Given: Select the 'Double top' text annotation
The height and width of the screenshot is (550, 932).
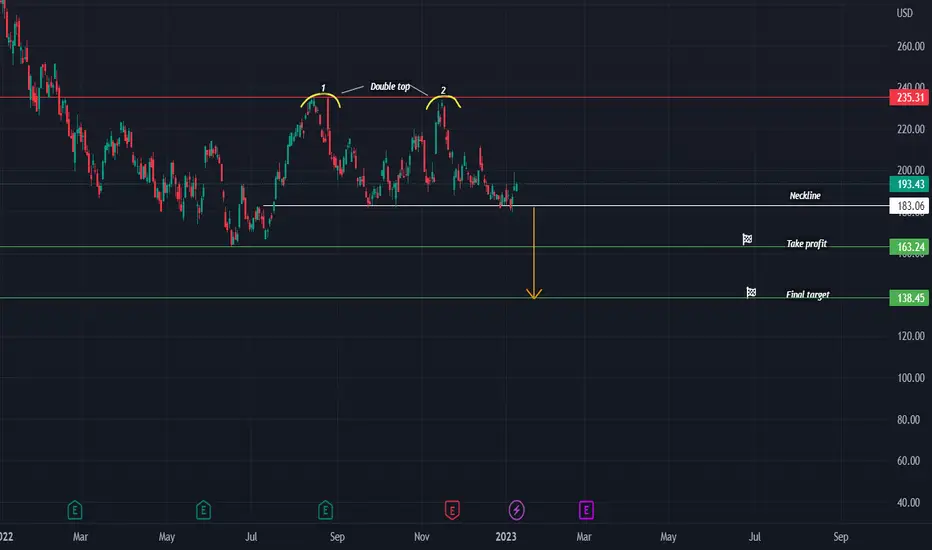Looking at the screenshot, I should point(390,87).
